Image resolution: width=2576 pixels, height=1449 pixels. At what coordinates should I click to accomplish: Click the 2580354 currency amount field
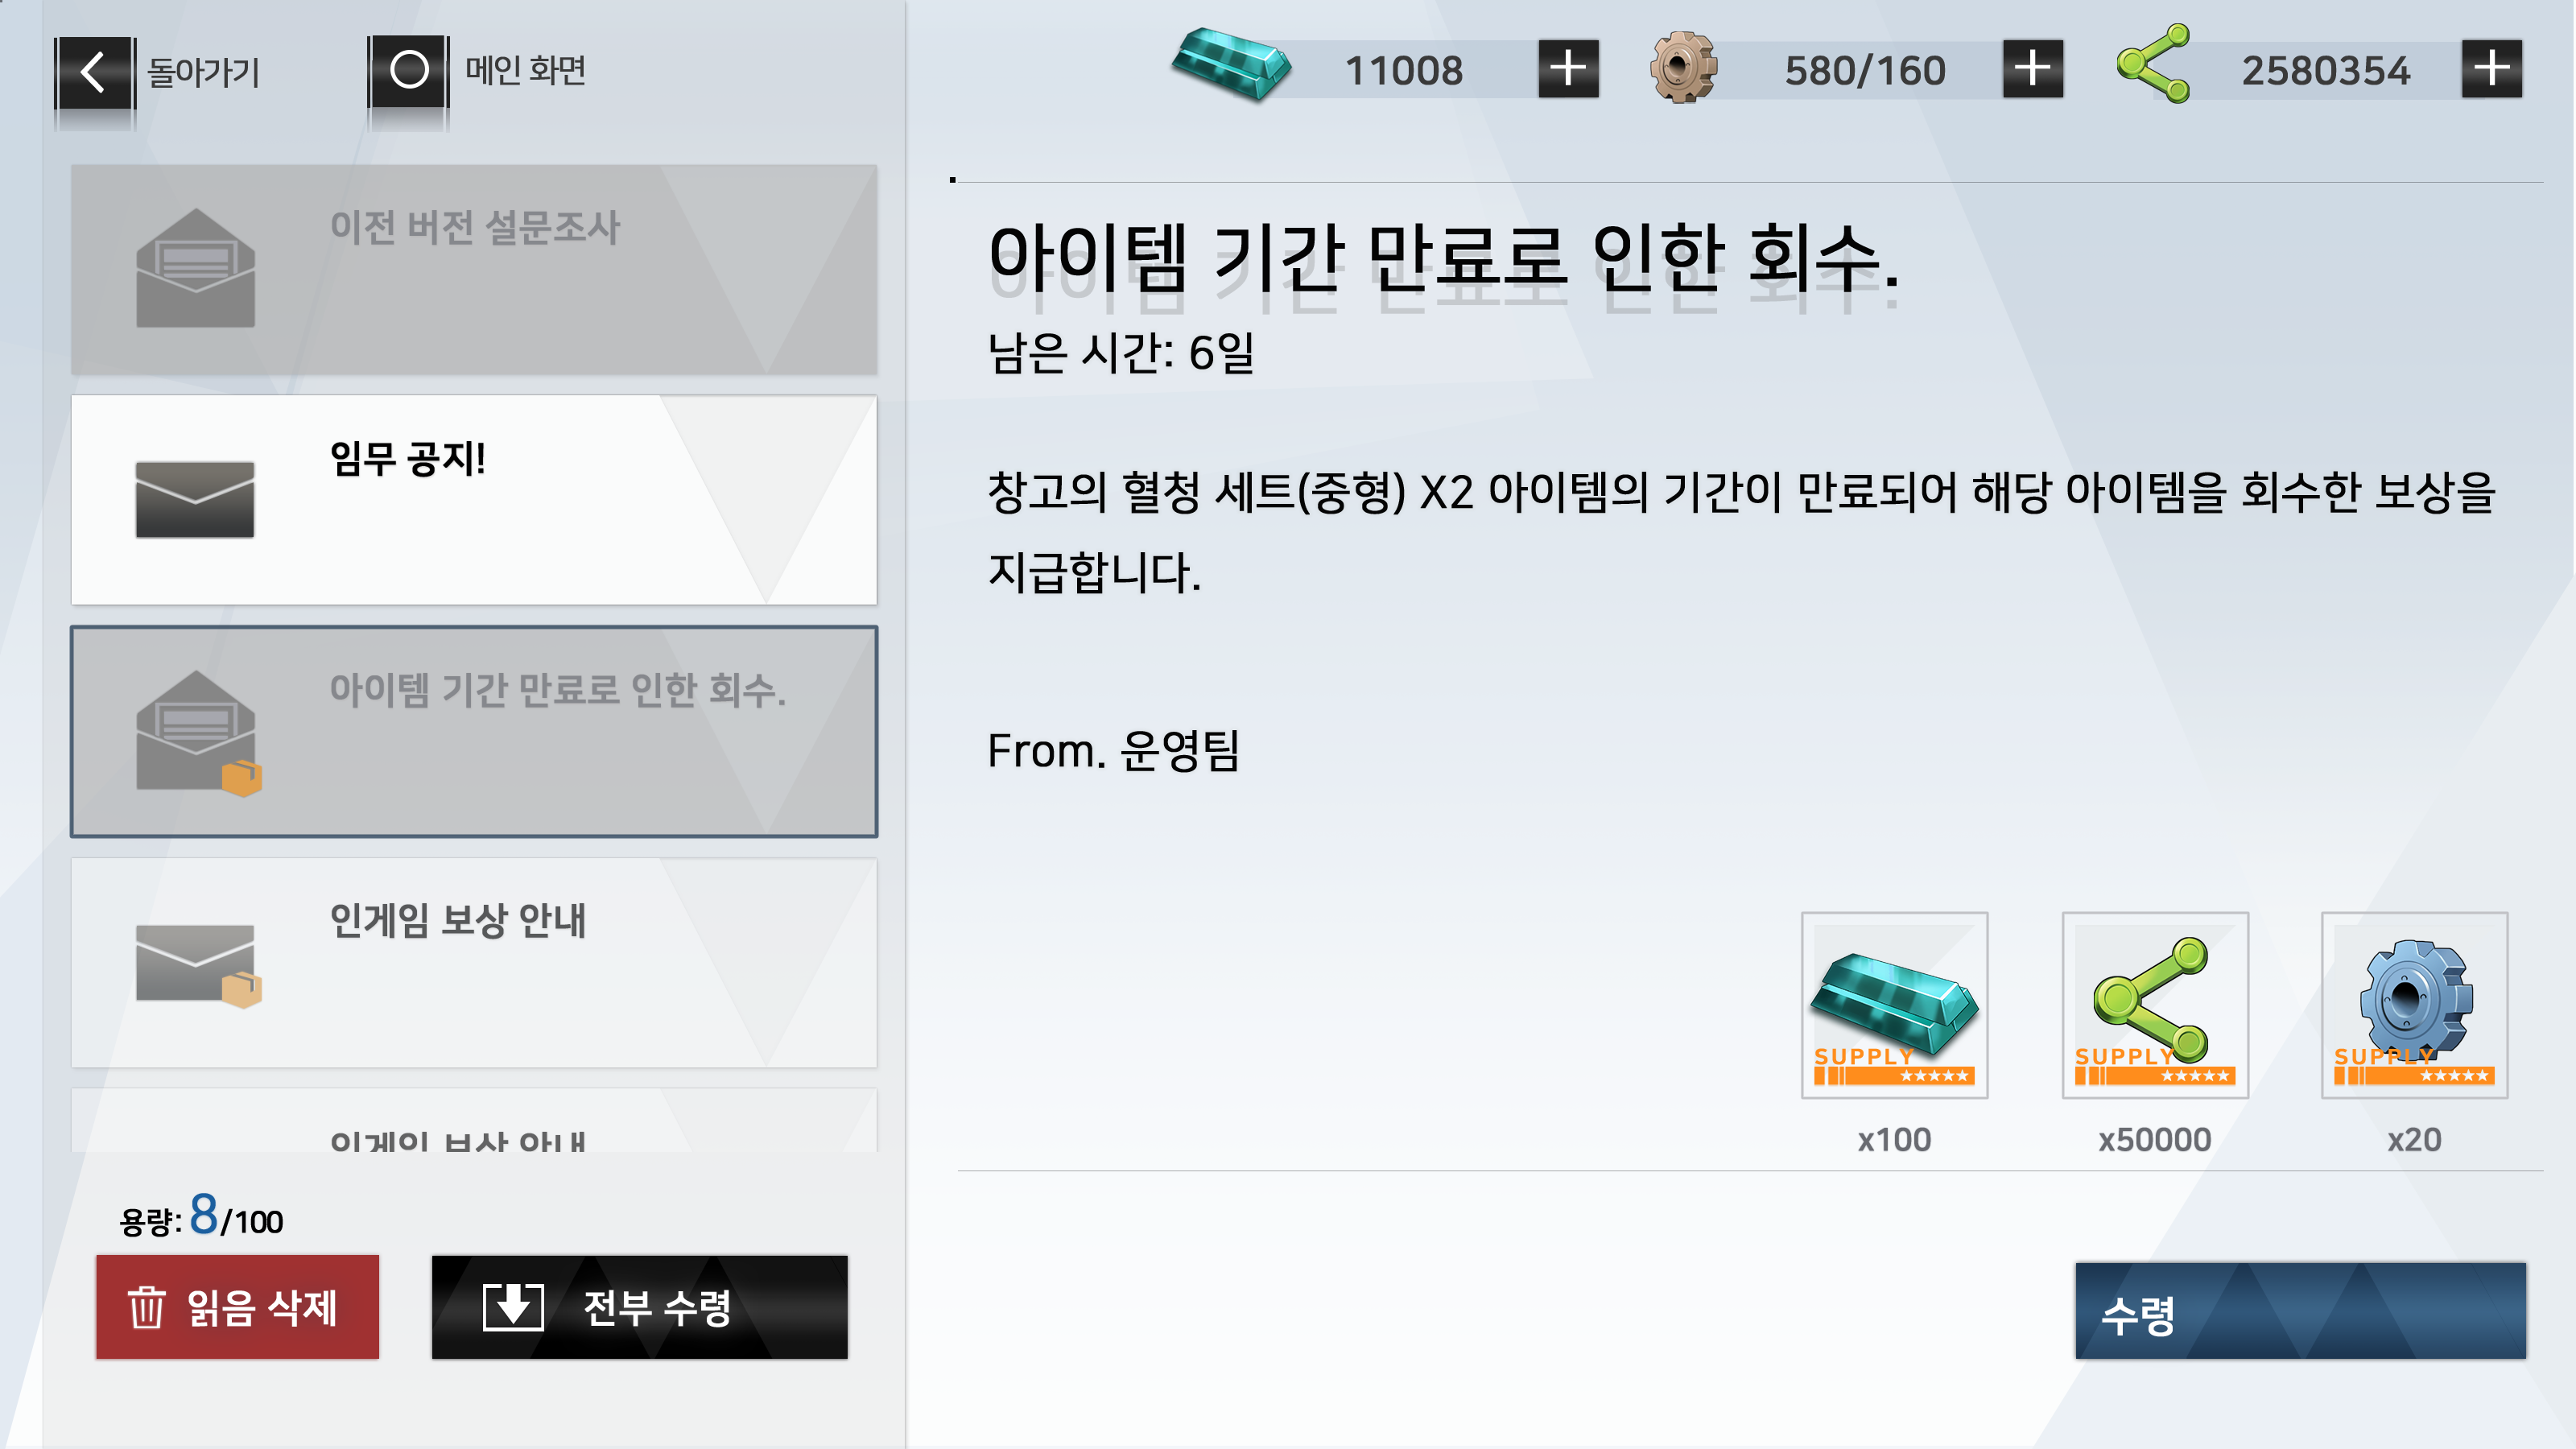(2325, 70)
